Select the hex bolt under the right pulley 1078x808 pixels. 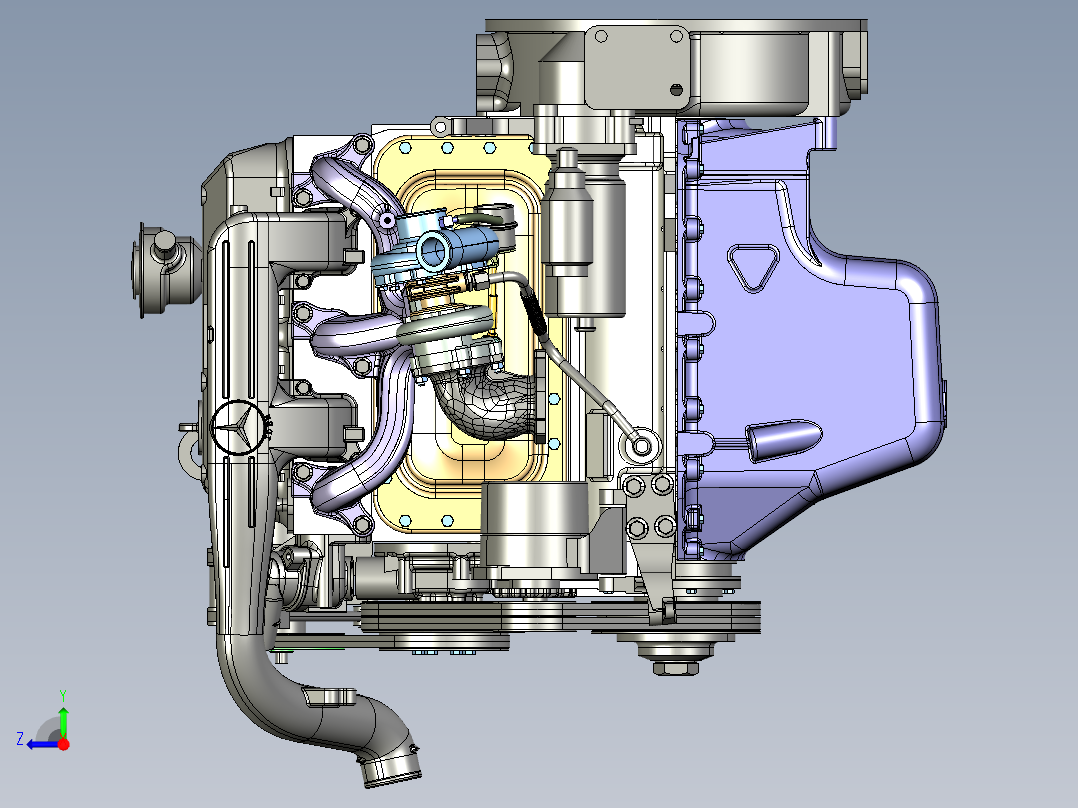pyautogui.click(x=676, y=668)
